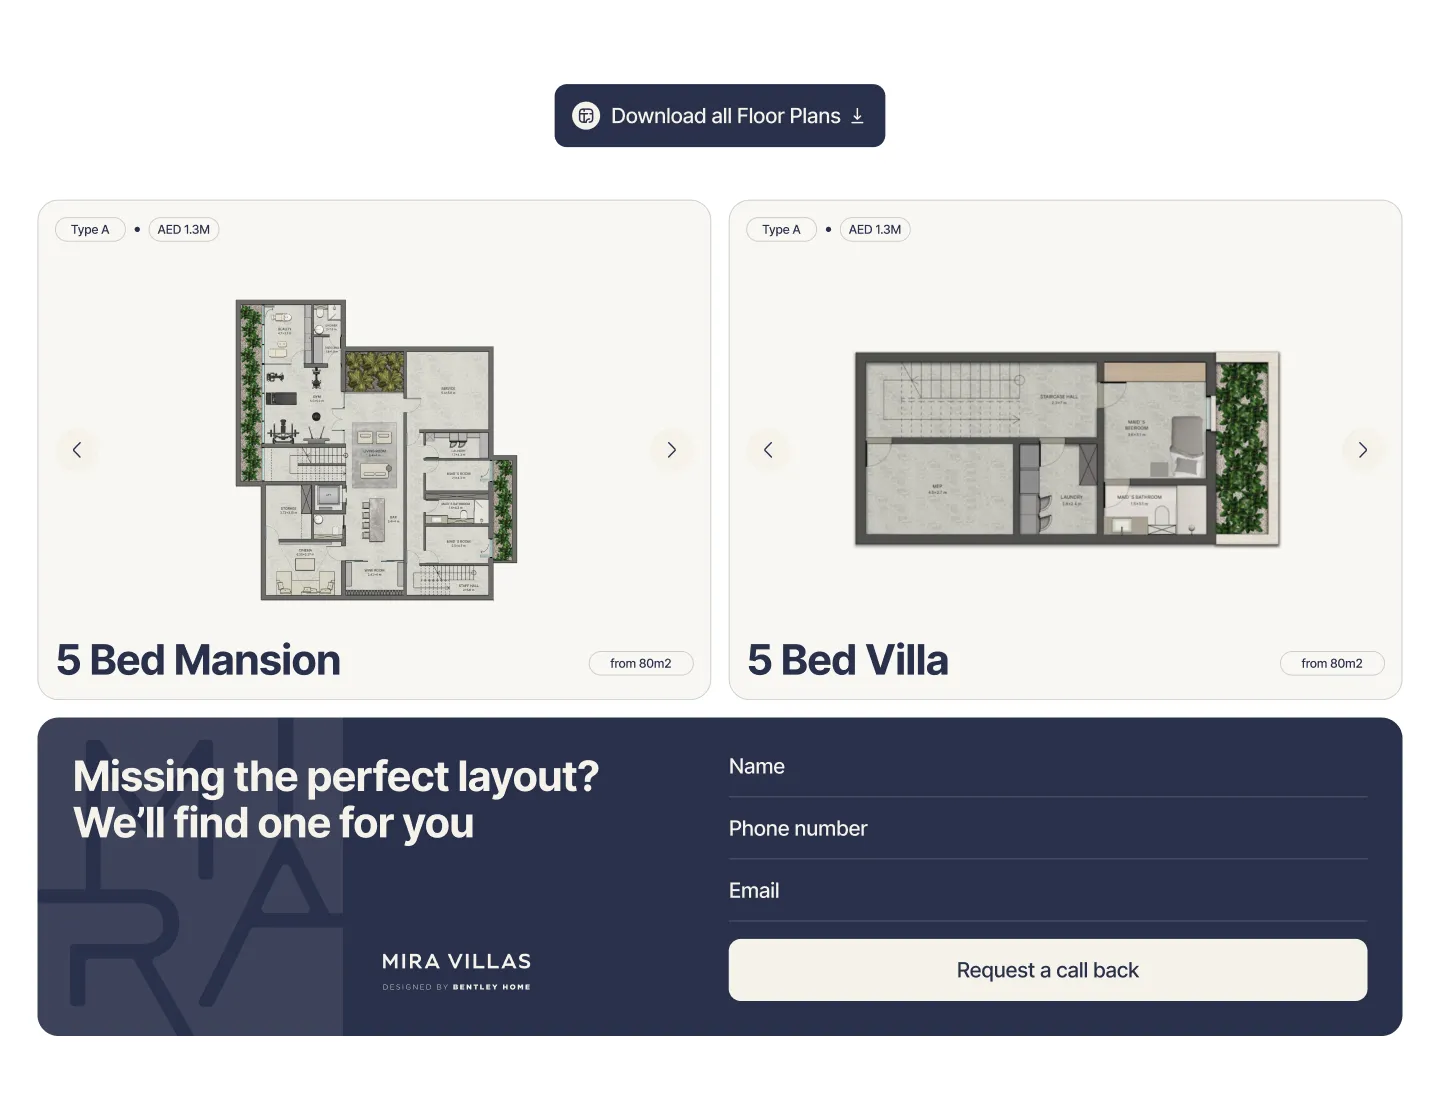This screenshot has width=1440, height=1120.
Task: Click the bullet separator beside Type A Mansion badge
Action: coord(136,229)
